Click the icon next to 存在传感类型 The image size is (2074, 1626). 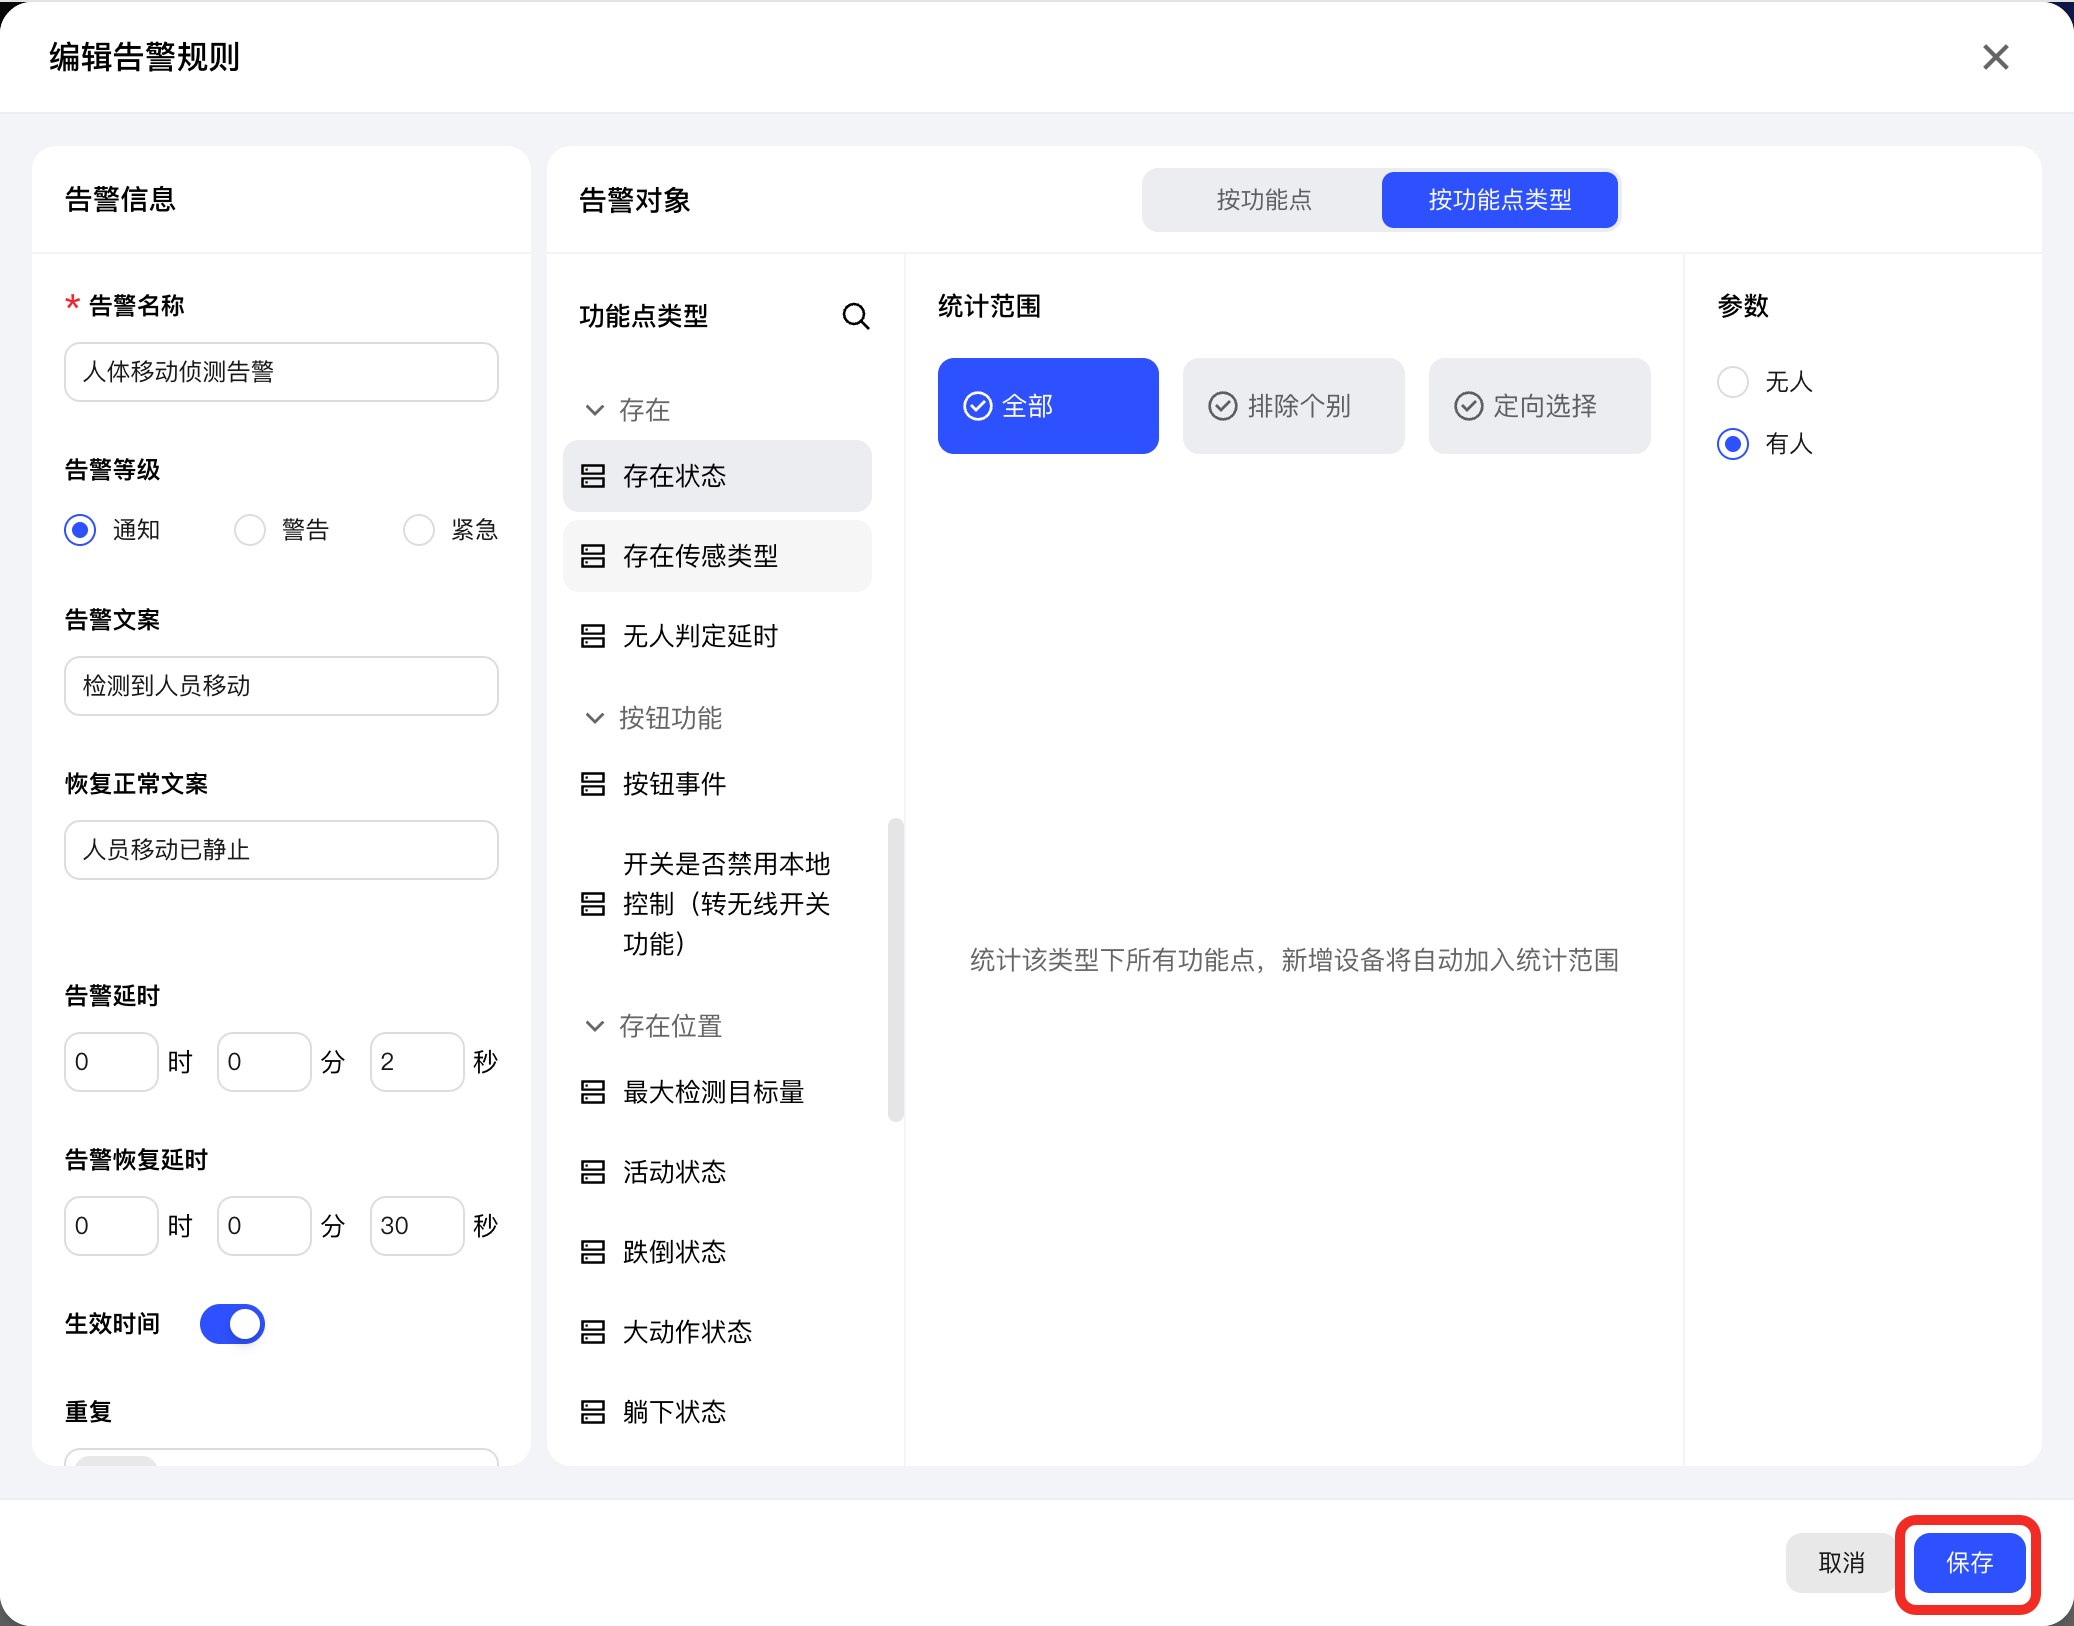coord(593,556)
